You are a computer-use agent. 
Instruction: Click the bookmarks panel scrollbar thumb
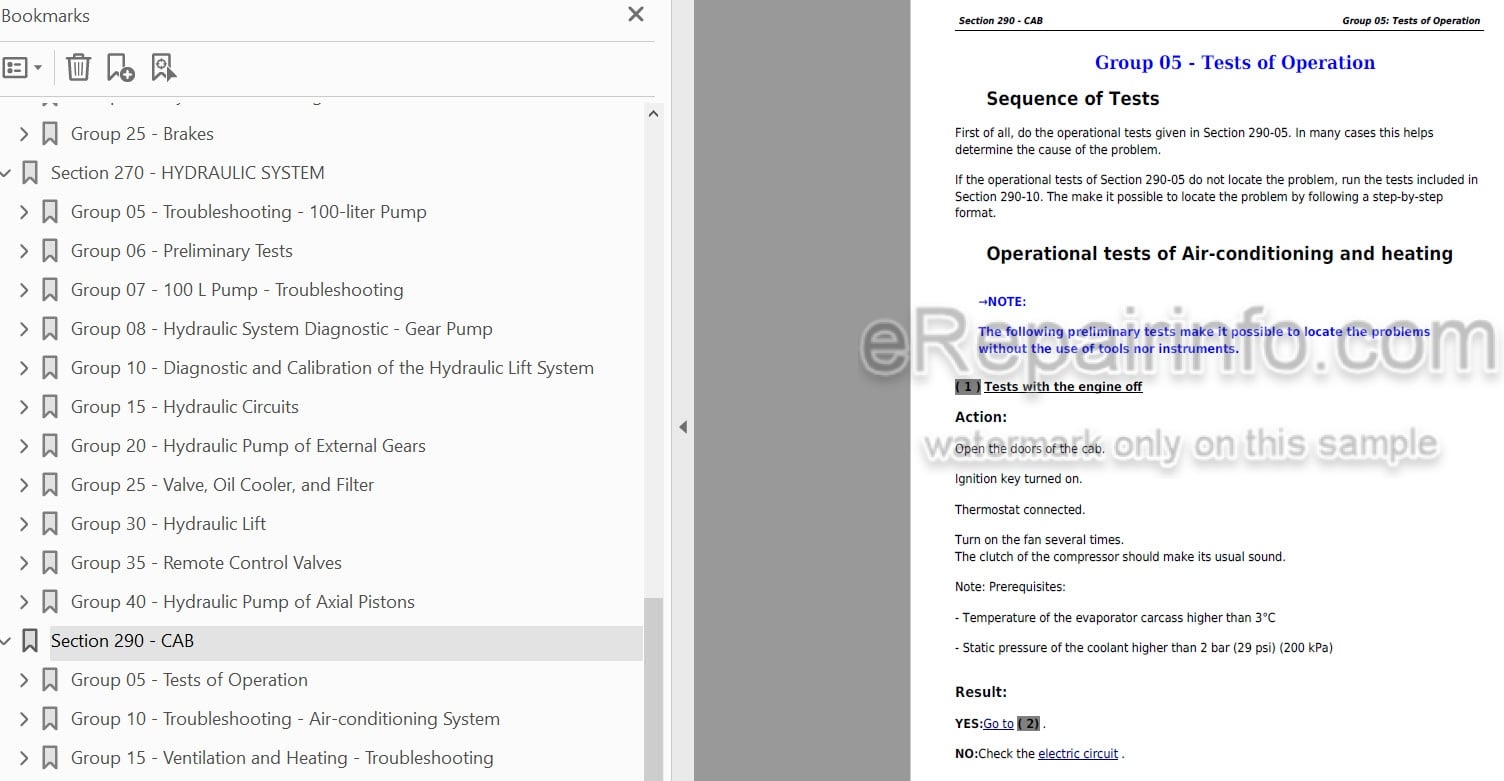(x=653, y=688)
